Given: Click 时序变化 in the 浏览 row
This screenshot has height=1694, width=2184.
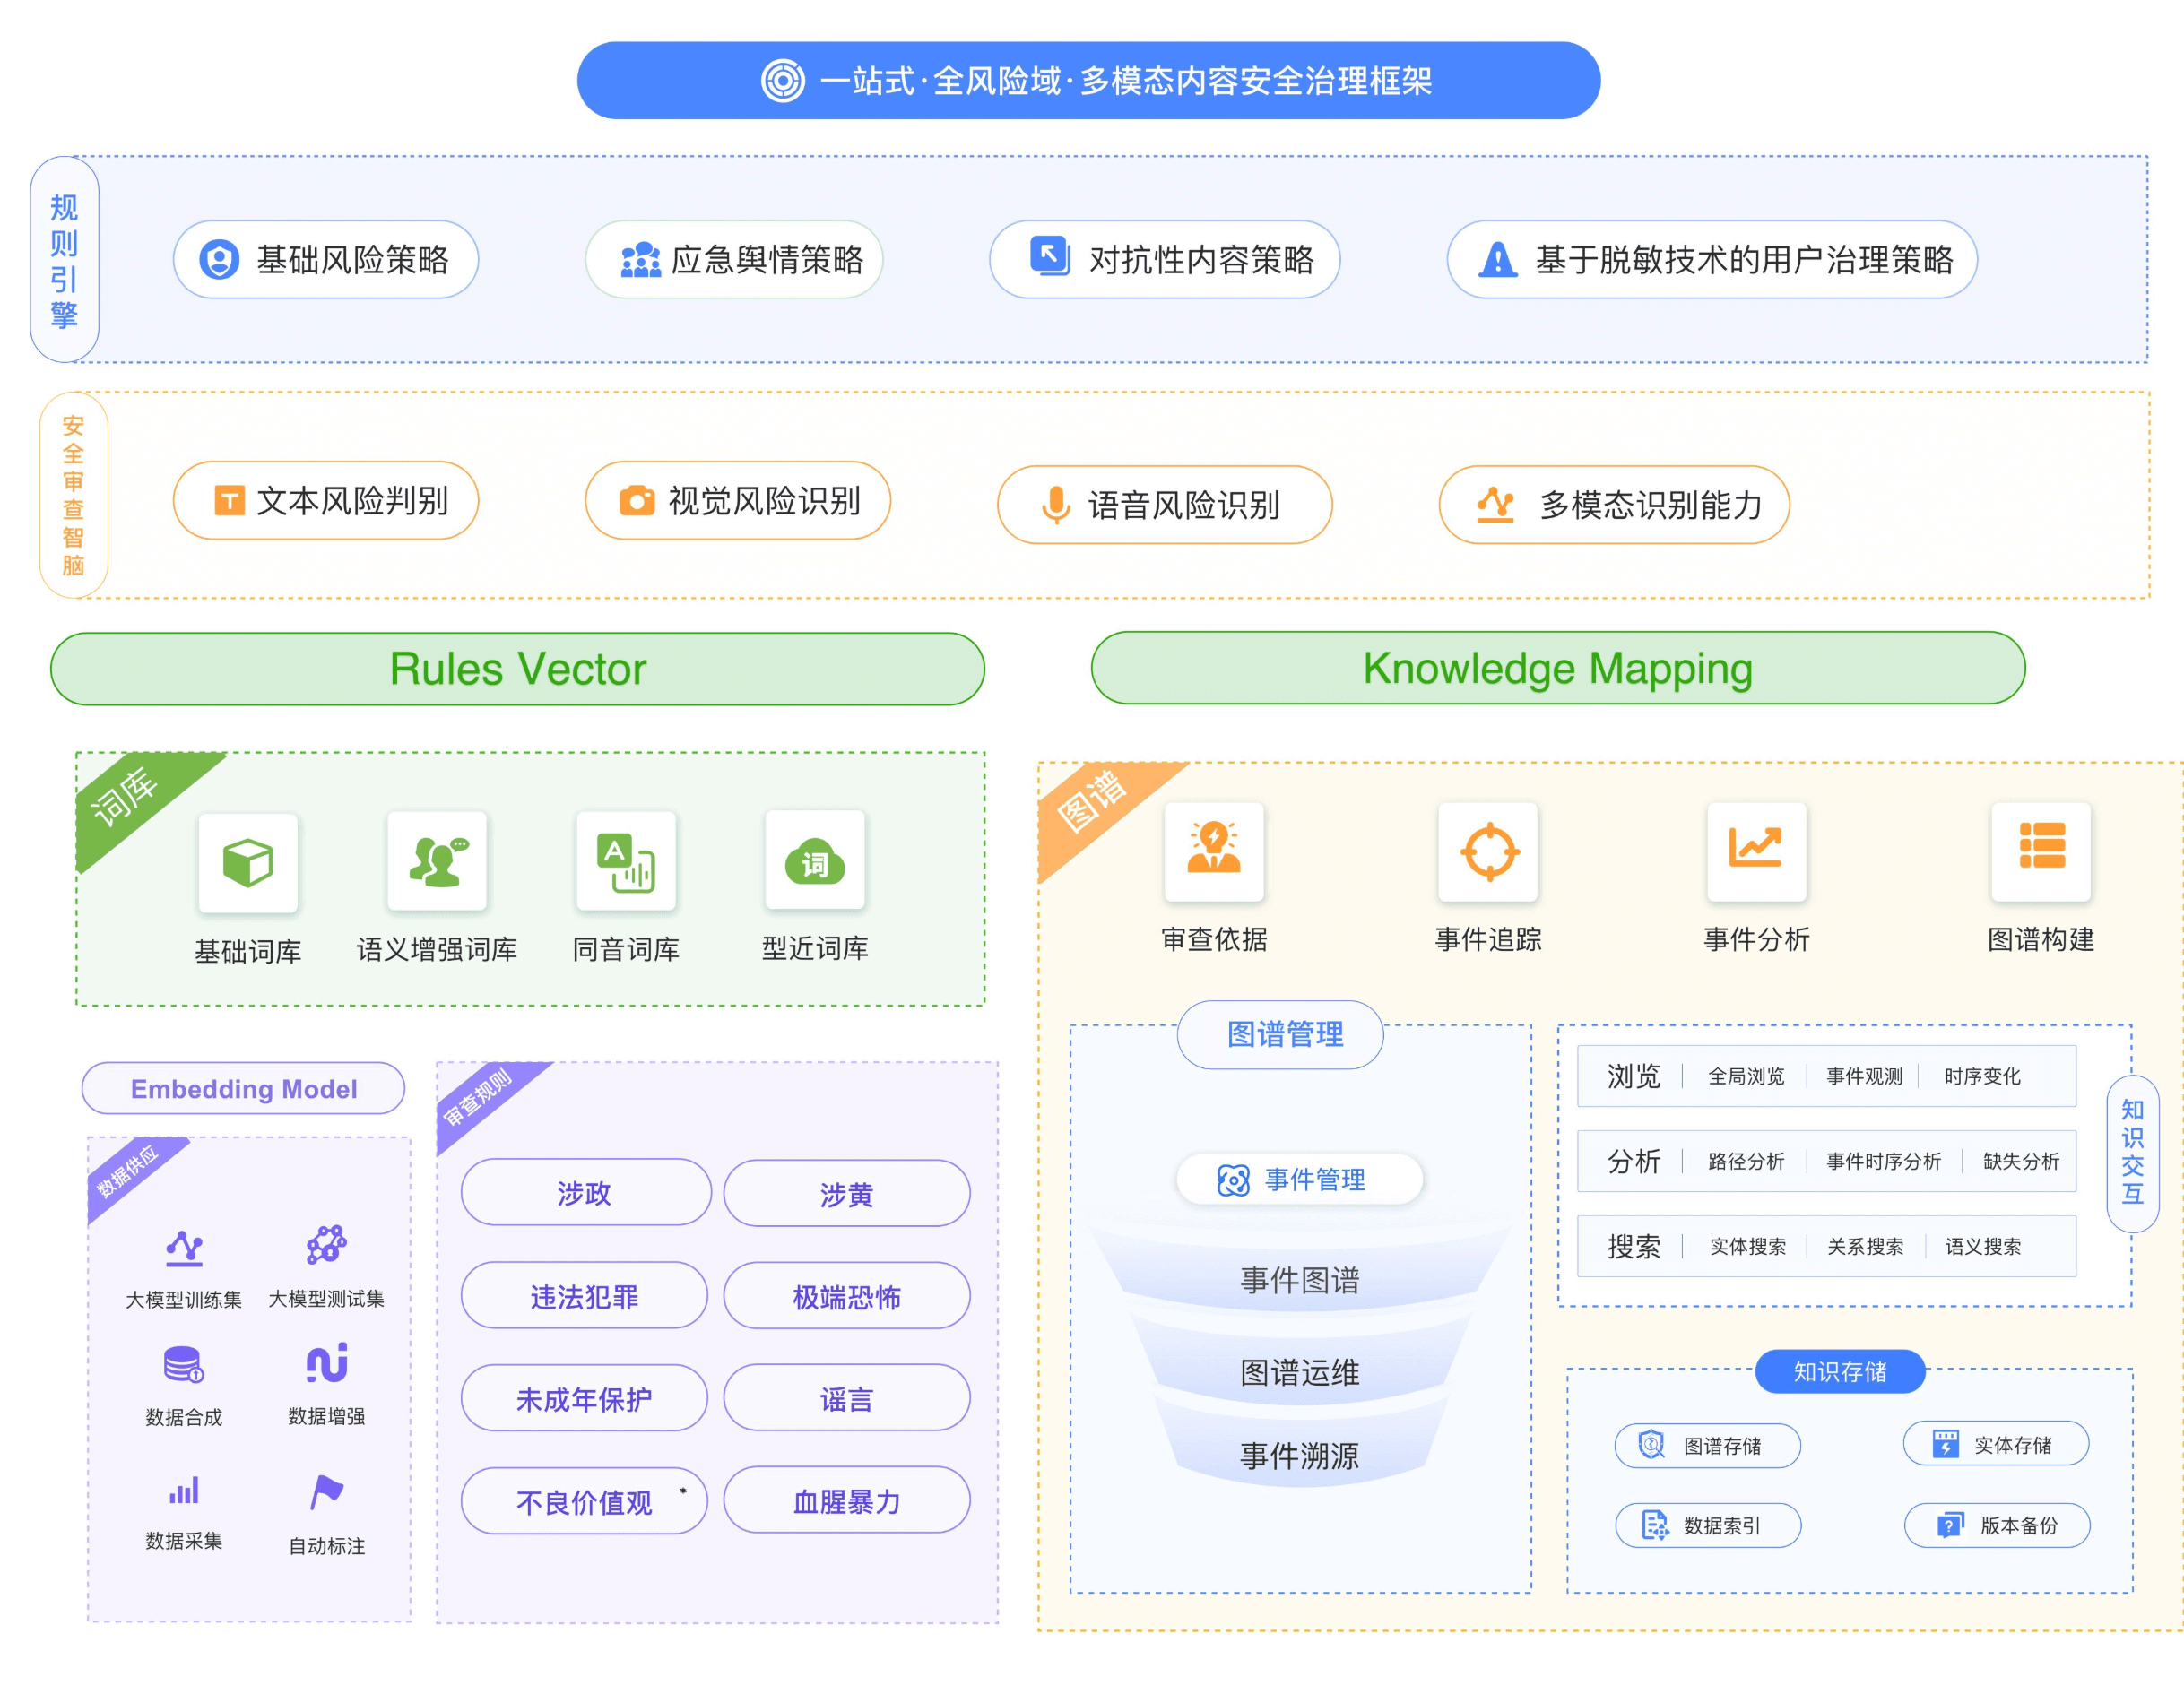Looking at the screenshot, I should click(1982, 1076).
